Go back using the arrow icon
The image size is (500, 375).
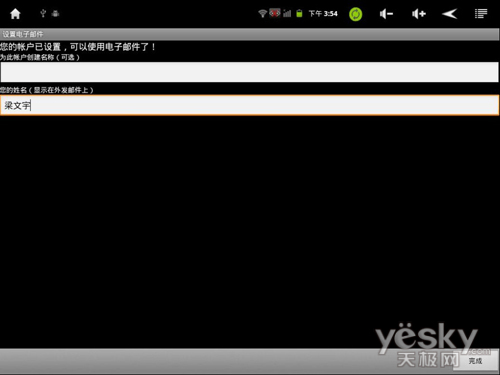(449, 14)
